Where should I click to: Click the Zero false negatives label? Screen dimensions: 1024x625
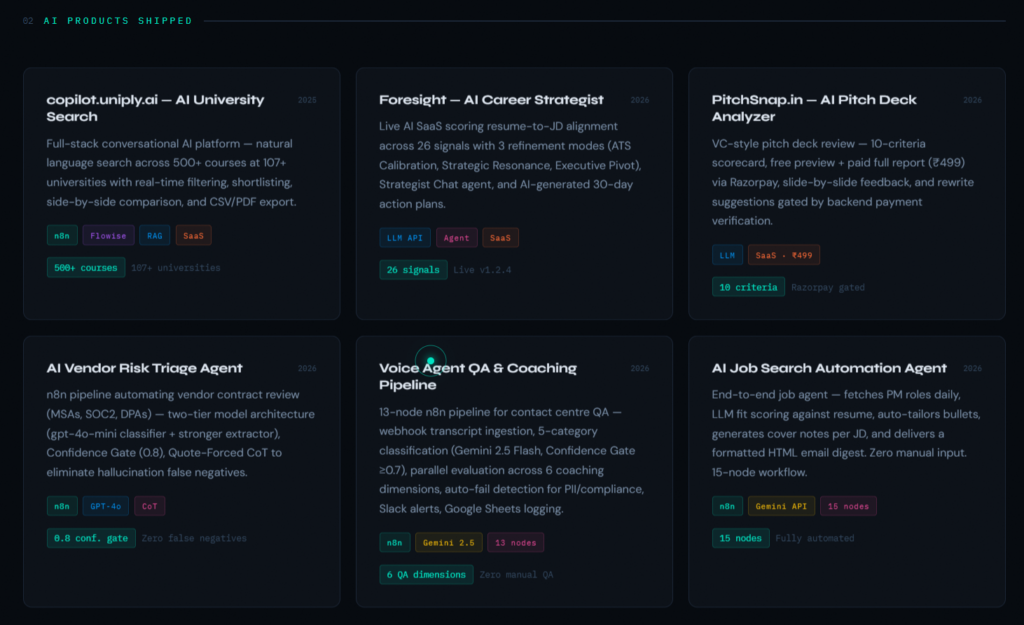pos(194,538)
